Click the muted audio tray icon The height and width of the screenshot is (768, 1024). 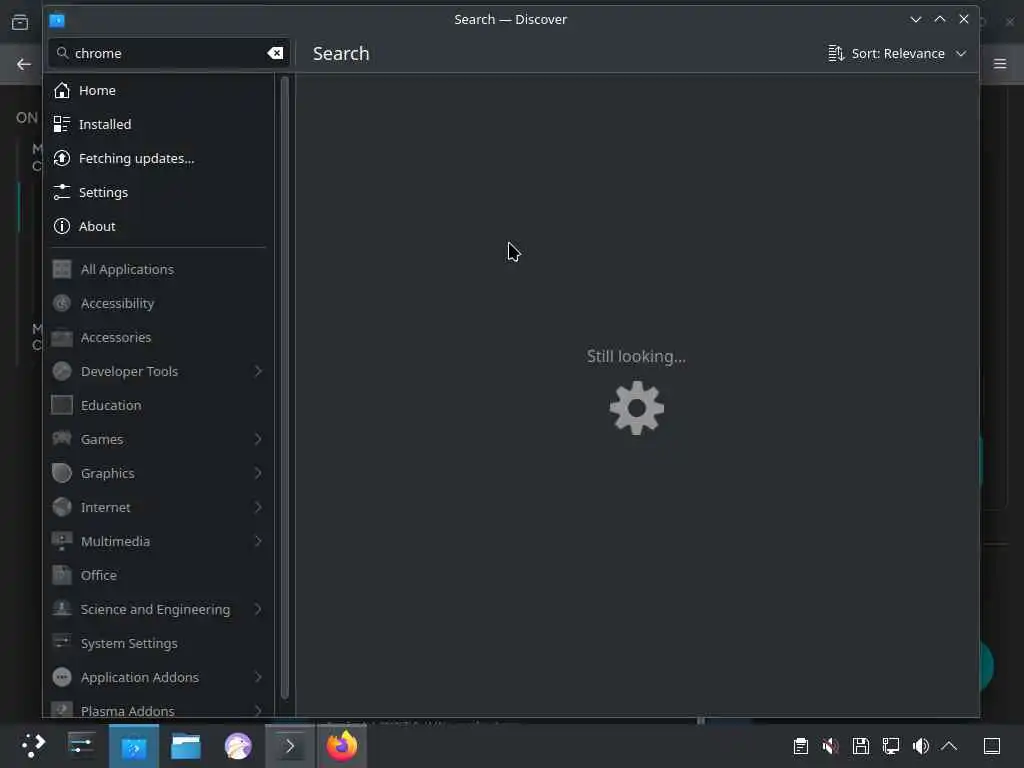pyautogui.click(x=830, y=746)
